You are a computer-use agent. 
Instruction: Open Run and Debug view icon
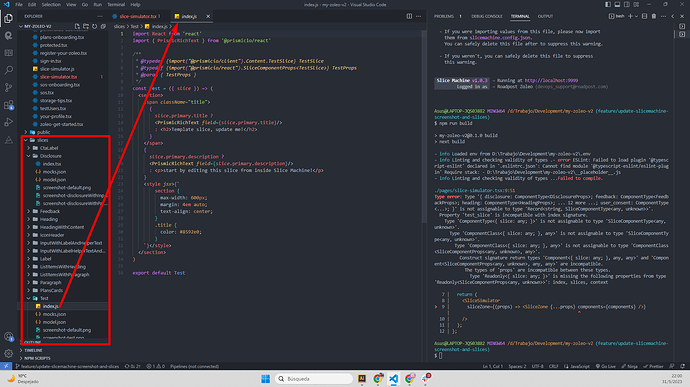tap(8, 122)
